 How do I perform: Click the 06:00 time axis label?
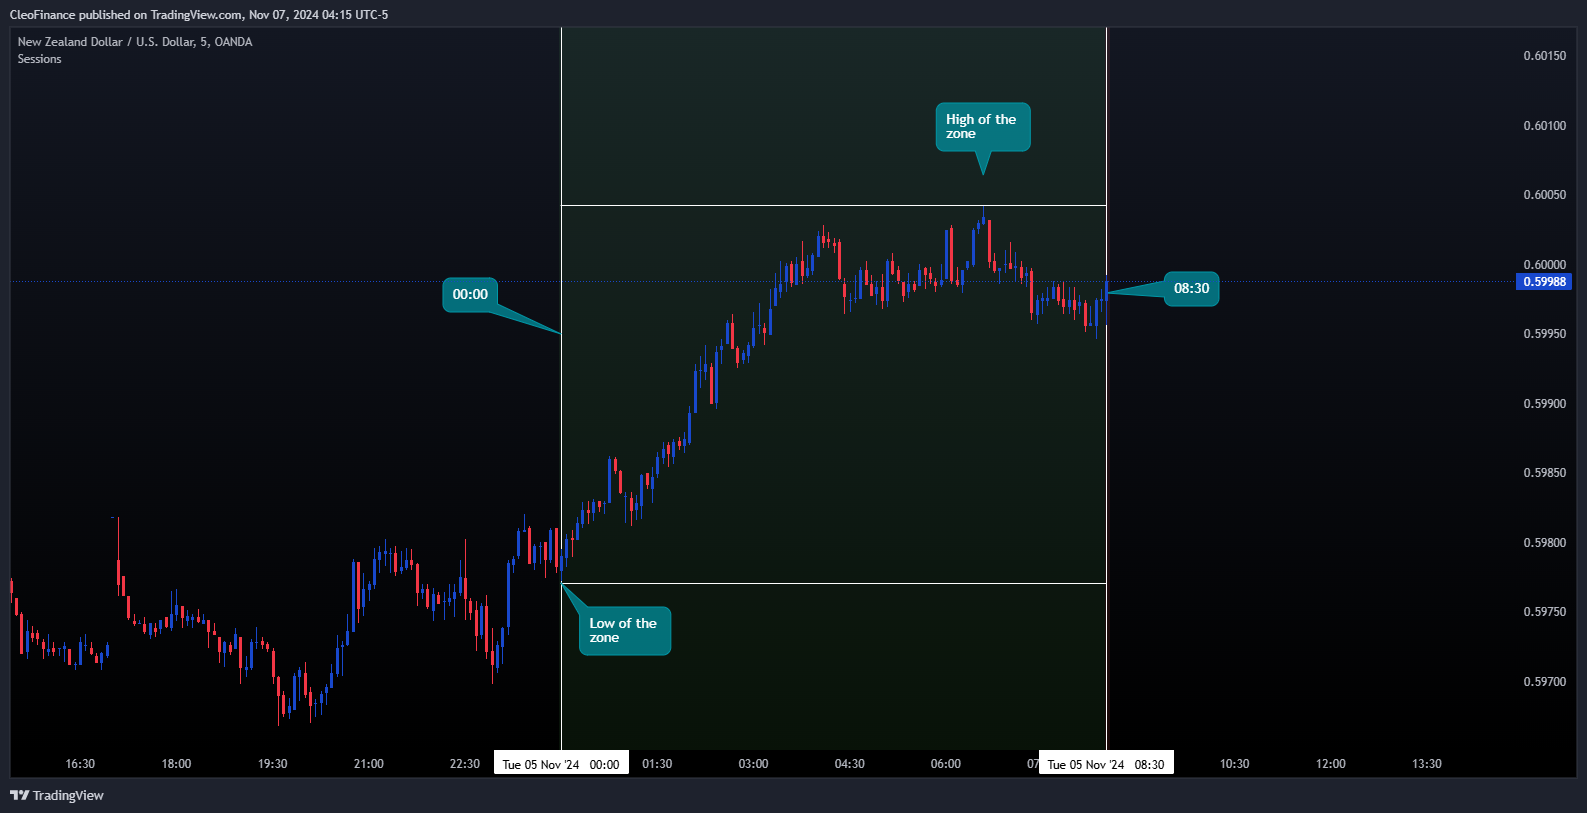946,764
